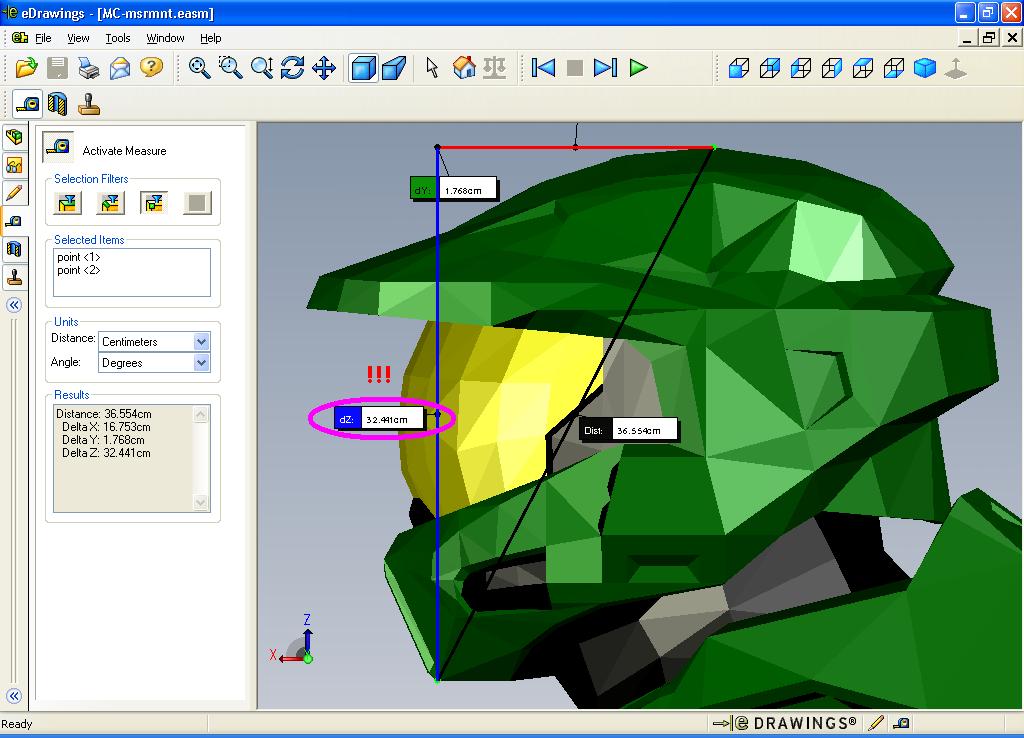
Task: Toggle the second Selection Filters icon
Action: point(110,203)
